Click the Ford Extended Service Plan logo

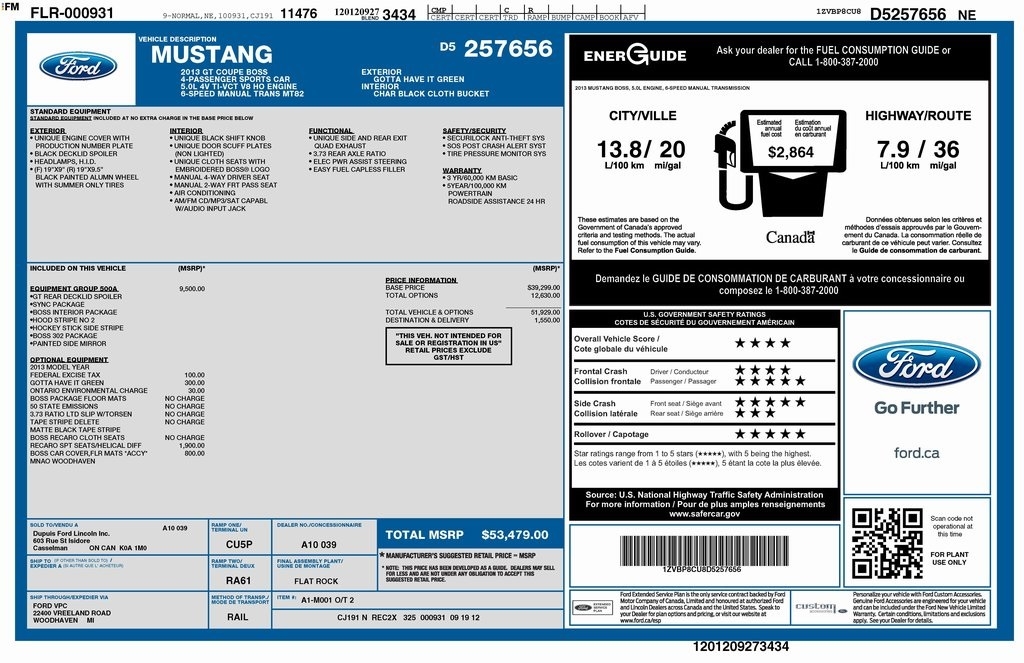[592, 607]
